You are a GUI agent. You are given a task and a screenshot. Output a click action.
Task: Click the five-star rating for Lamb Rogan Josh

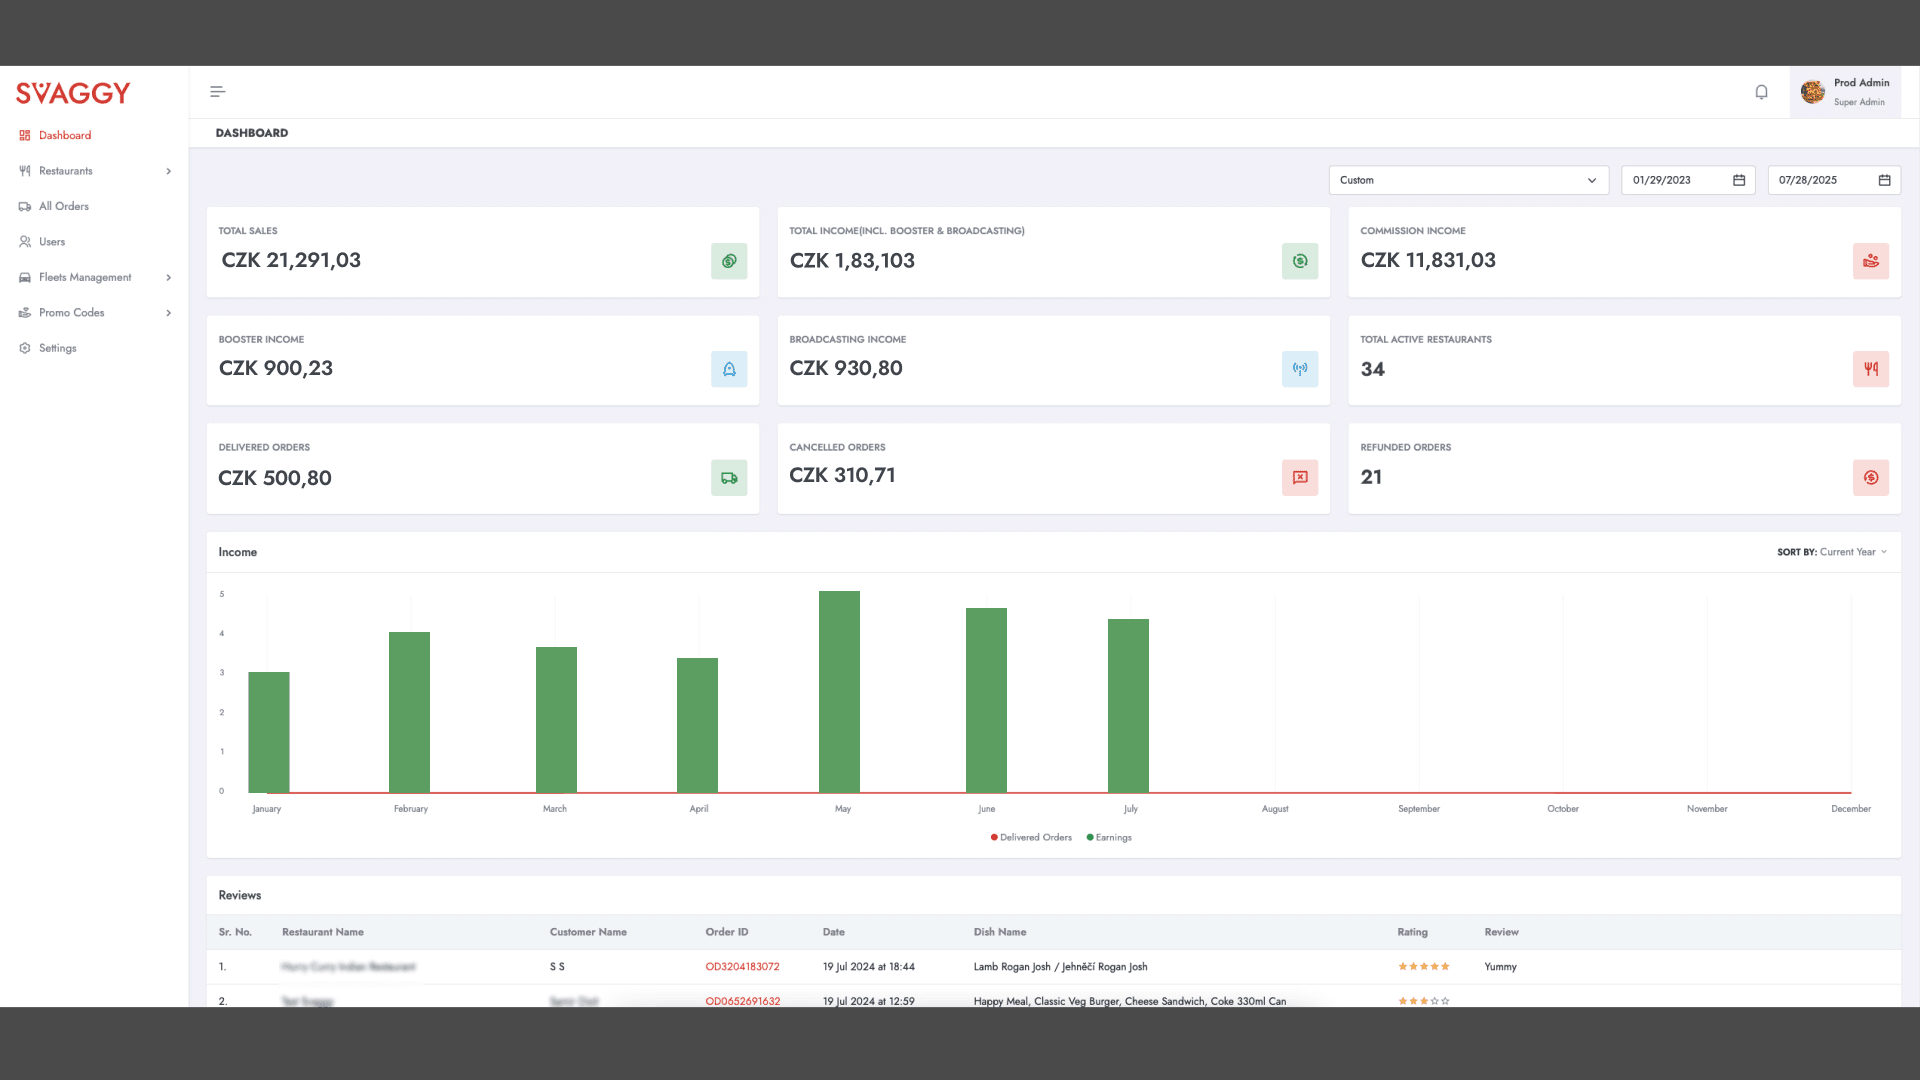[x=1422, y=966]
